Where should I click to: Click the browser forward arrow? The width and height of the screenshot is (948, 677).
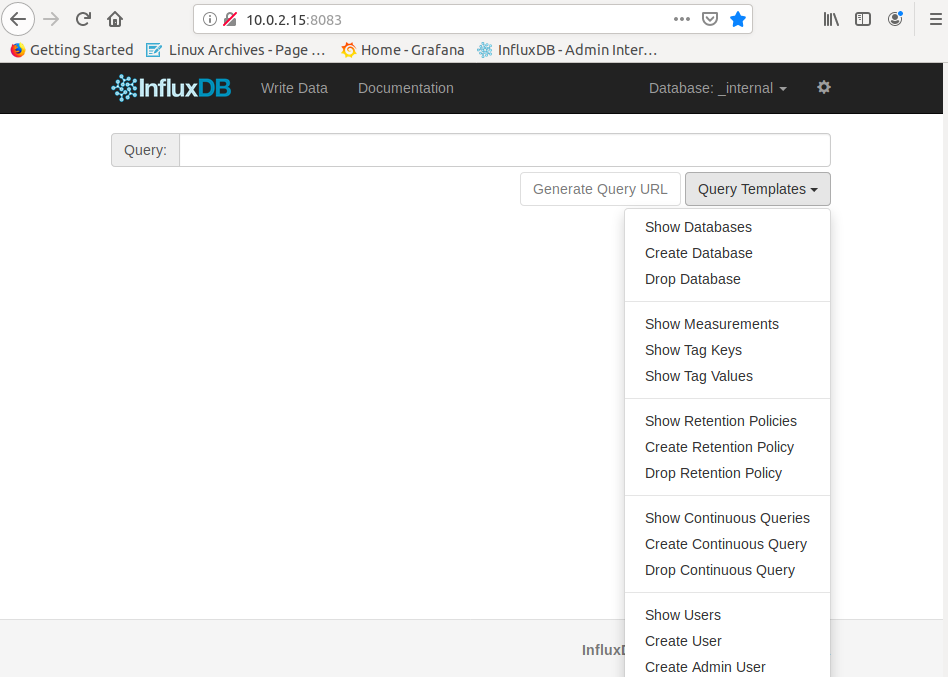tap(51, 19)
